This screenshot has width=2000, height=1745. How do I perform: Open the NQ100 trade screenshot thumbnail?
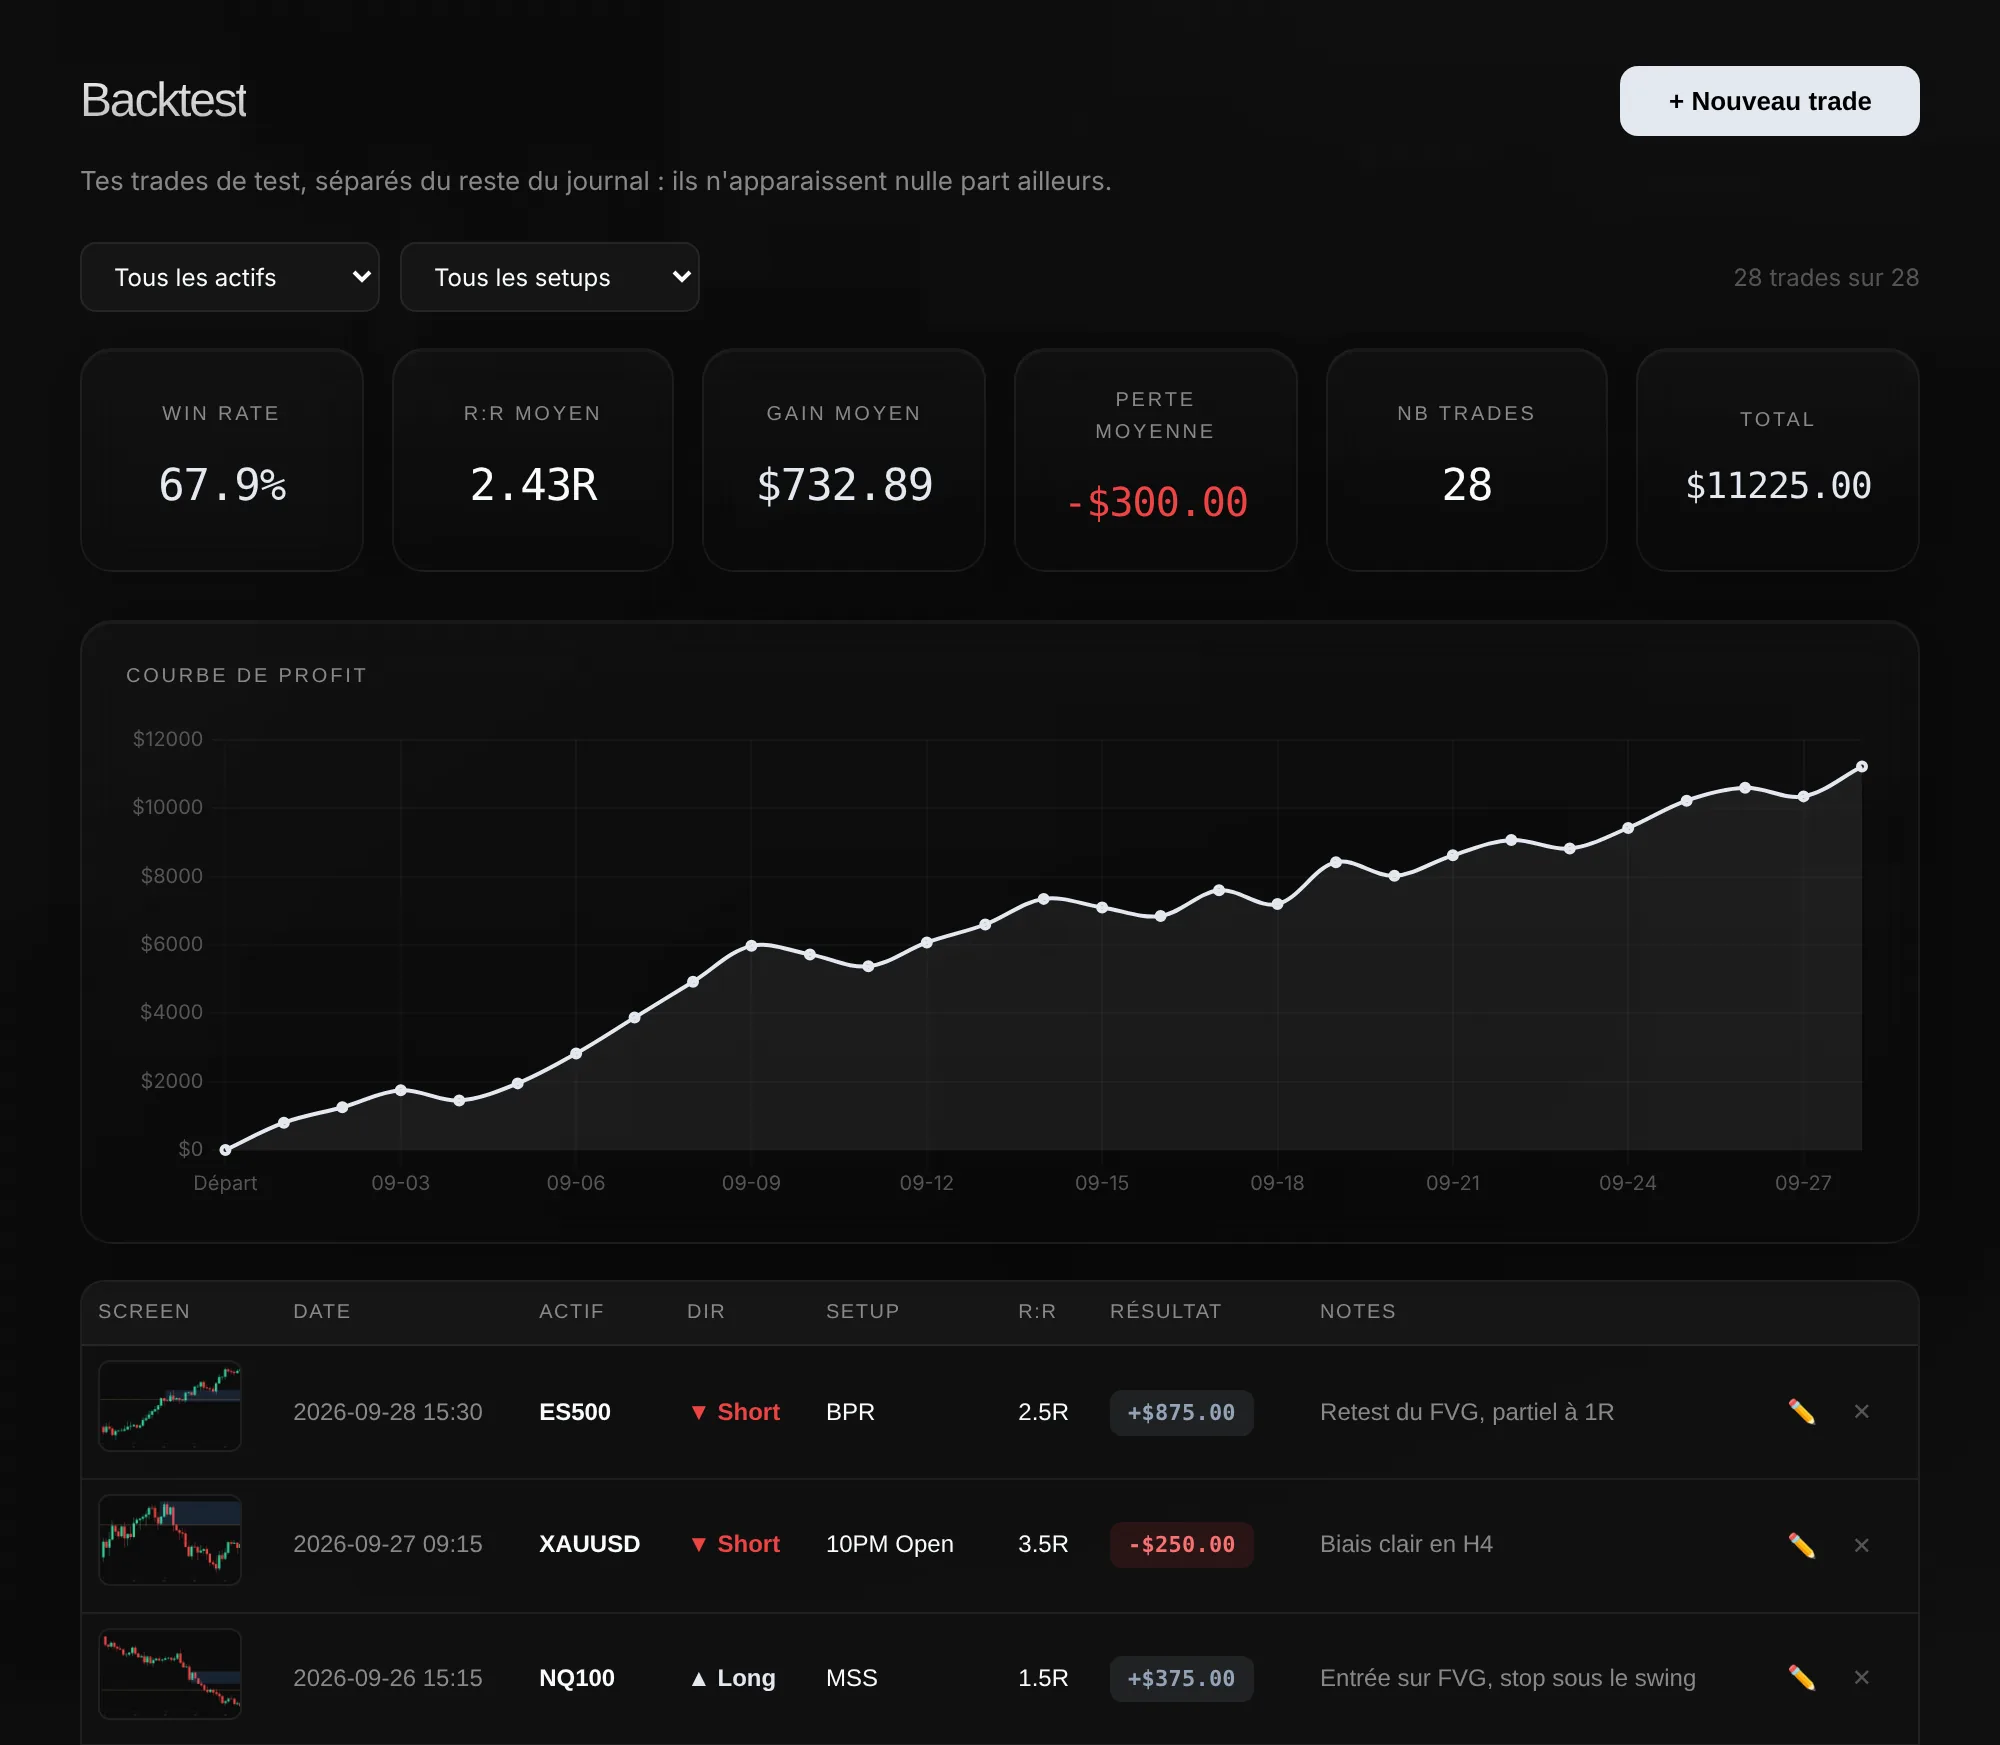170,1673
